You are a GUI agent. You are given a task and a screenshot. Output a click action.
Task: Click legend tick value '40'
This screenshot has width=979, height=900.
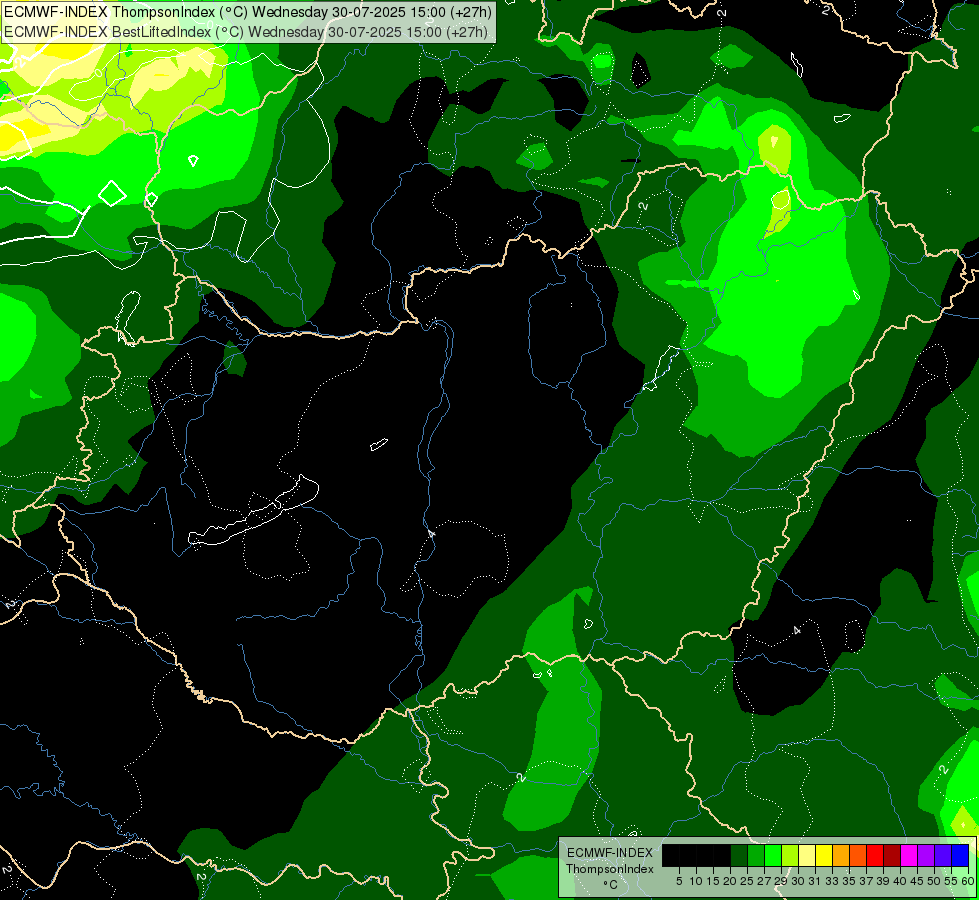900,881
